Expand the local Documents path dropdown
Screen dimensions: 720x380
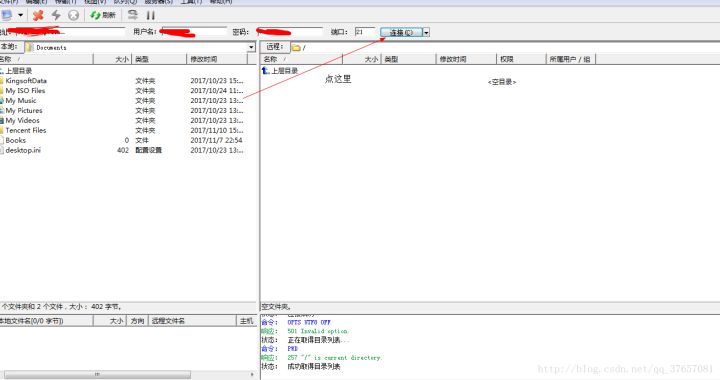(x=251, y=47)
